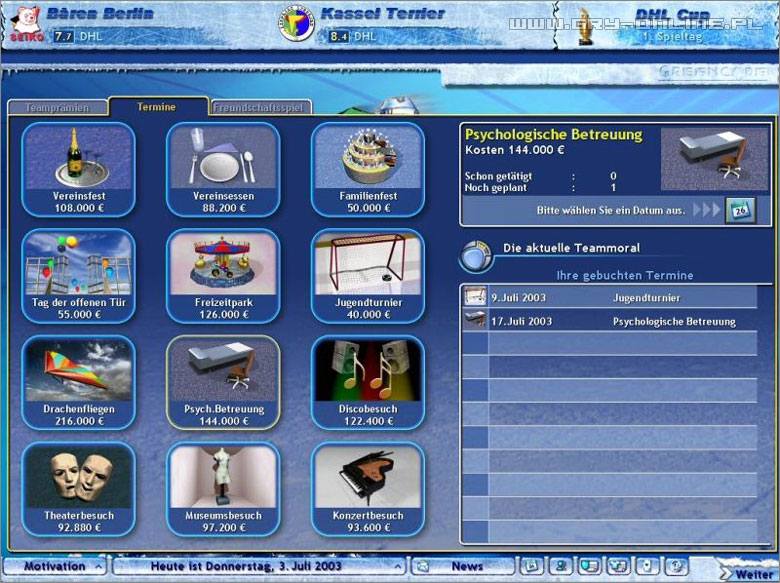Viewport: 780px width, 583px height.
Task: Select the 9.Juli 2003 booked date
Action: [519, 297]
